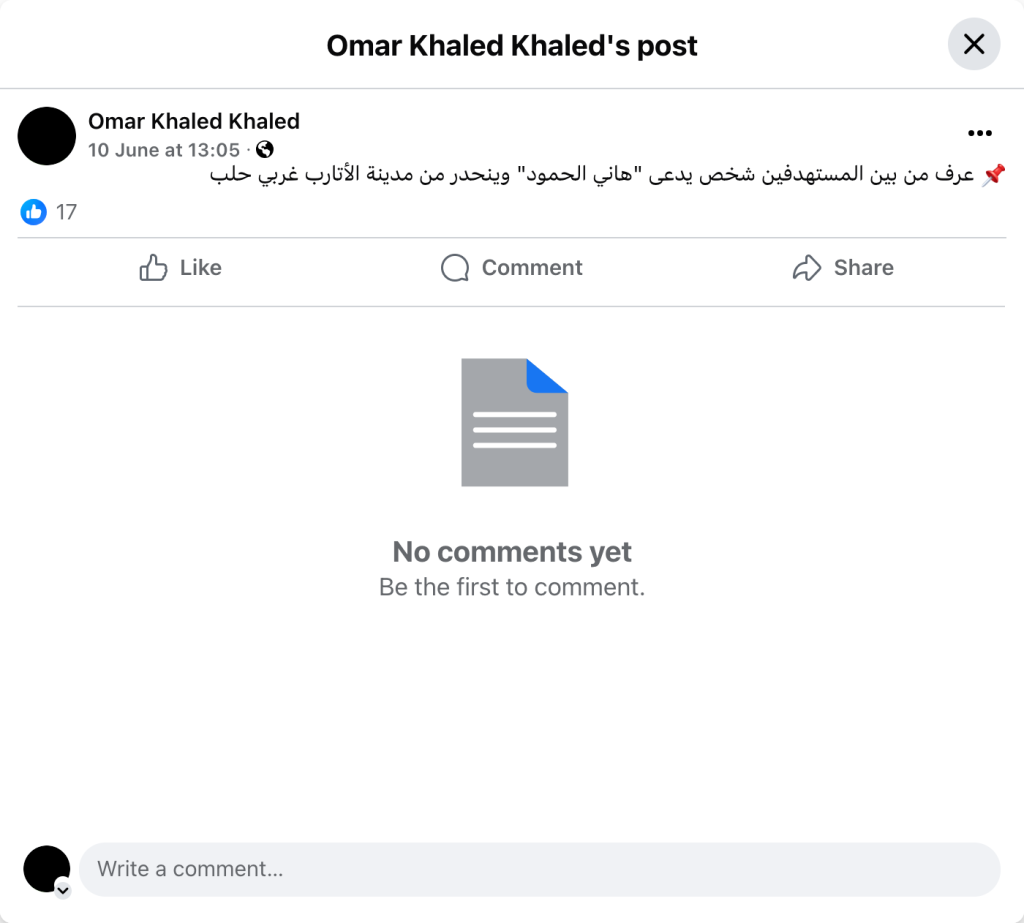Click the public globe privacy icon
Image resolution: width=1024 pixels, height=923 pixels.
(265, 150)
